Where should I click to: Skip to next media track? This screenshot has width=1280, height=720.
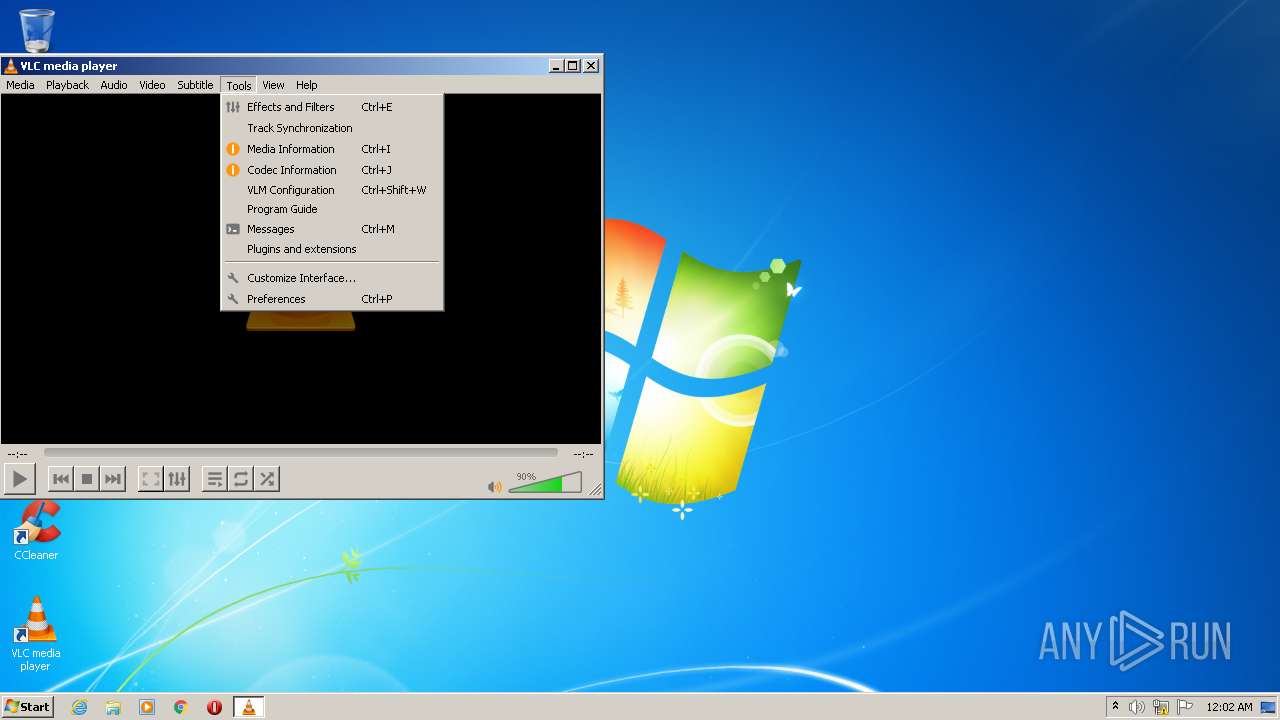(113, 479)
